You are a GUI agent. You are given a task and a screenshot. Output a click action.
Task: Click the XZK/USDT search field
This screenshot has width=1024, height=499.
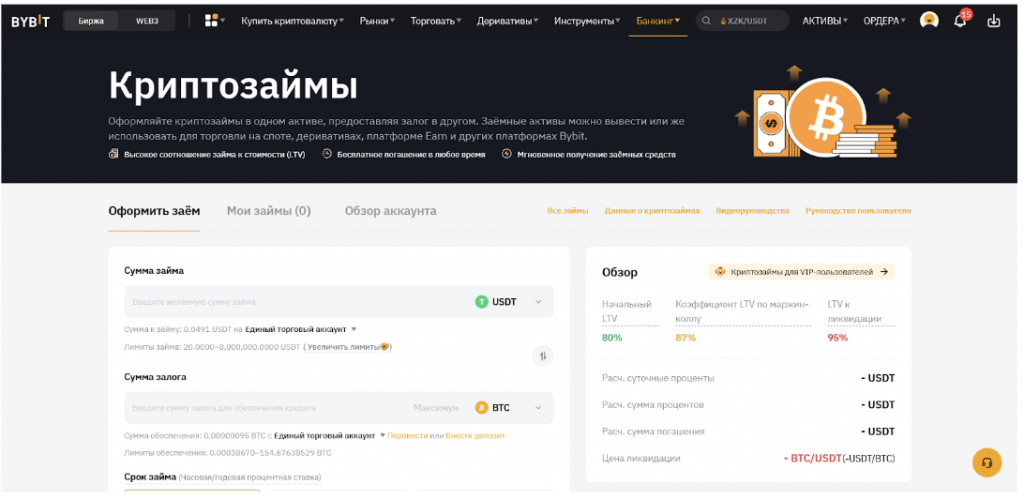click(743, 21)
